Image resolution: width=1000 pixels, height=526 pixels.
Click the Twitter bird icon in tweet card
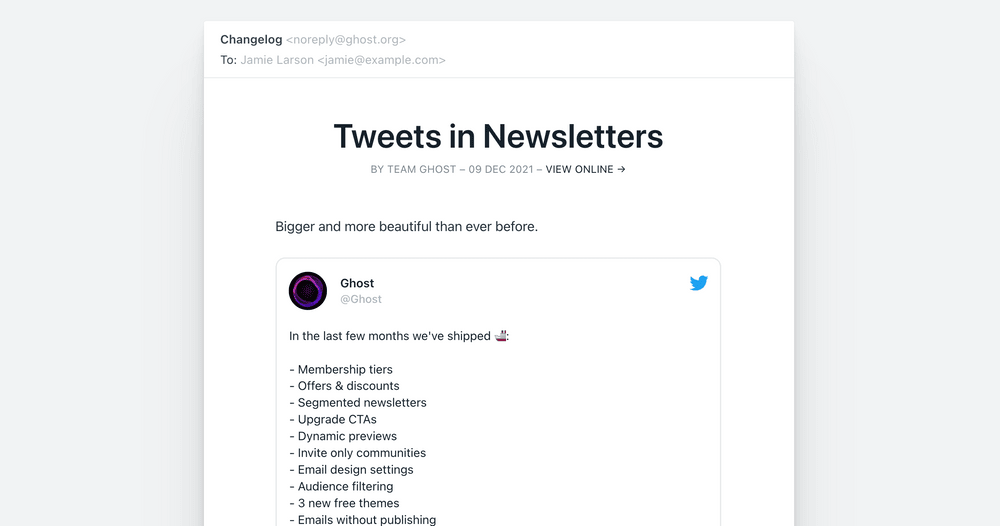pos(699,282)
